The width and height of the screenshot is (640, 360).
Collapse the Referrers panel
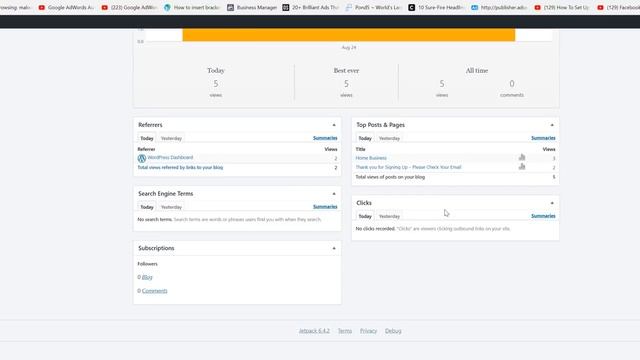coord(334,125)
